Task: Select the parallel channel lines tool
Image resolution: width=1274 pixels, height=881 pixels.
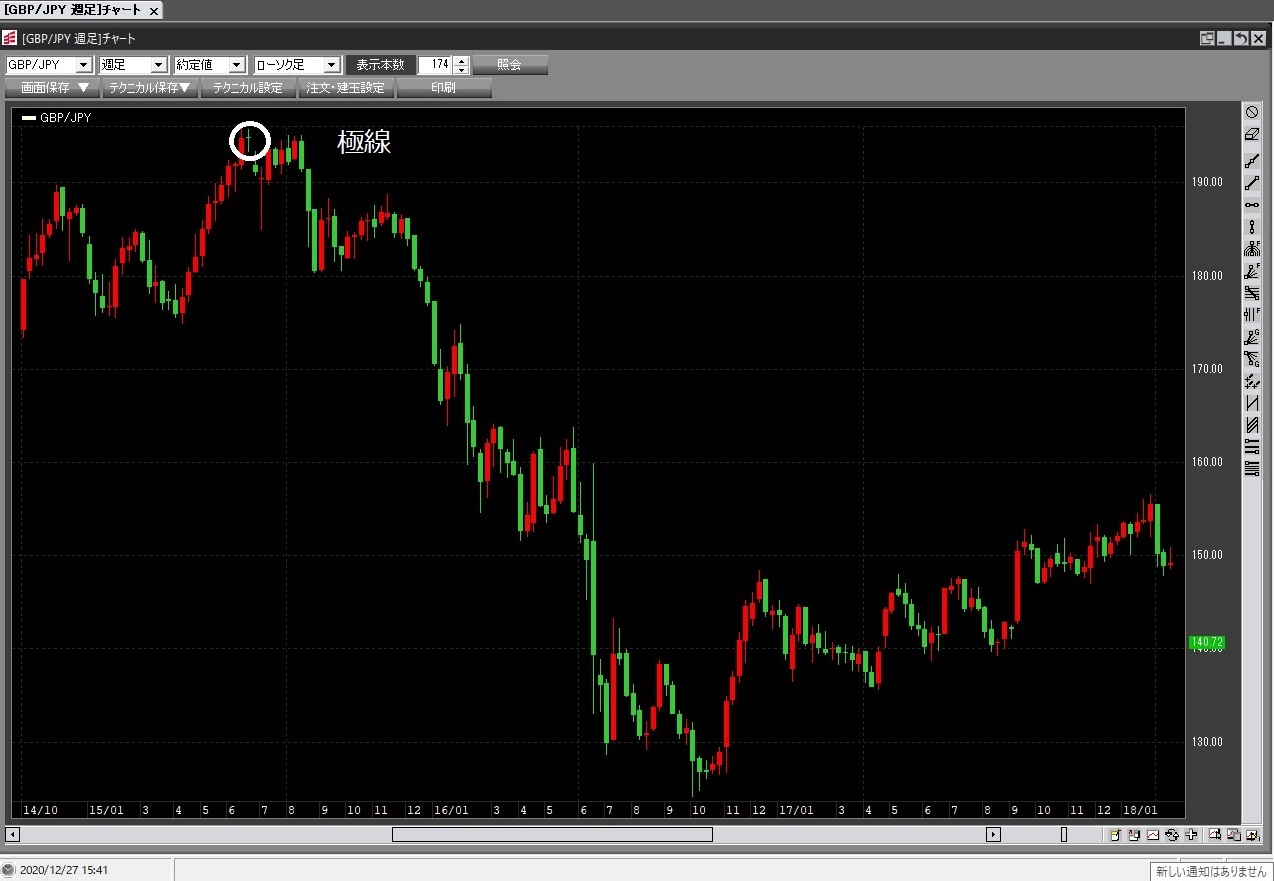Action: tap(1252, 425)
